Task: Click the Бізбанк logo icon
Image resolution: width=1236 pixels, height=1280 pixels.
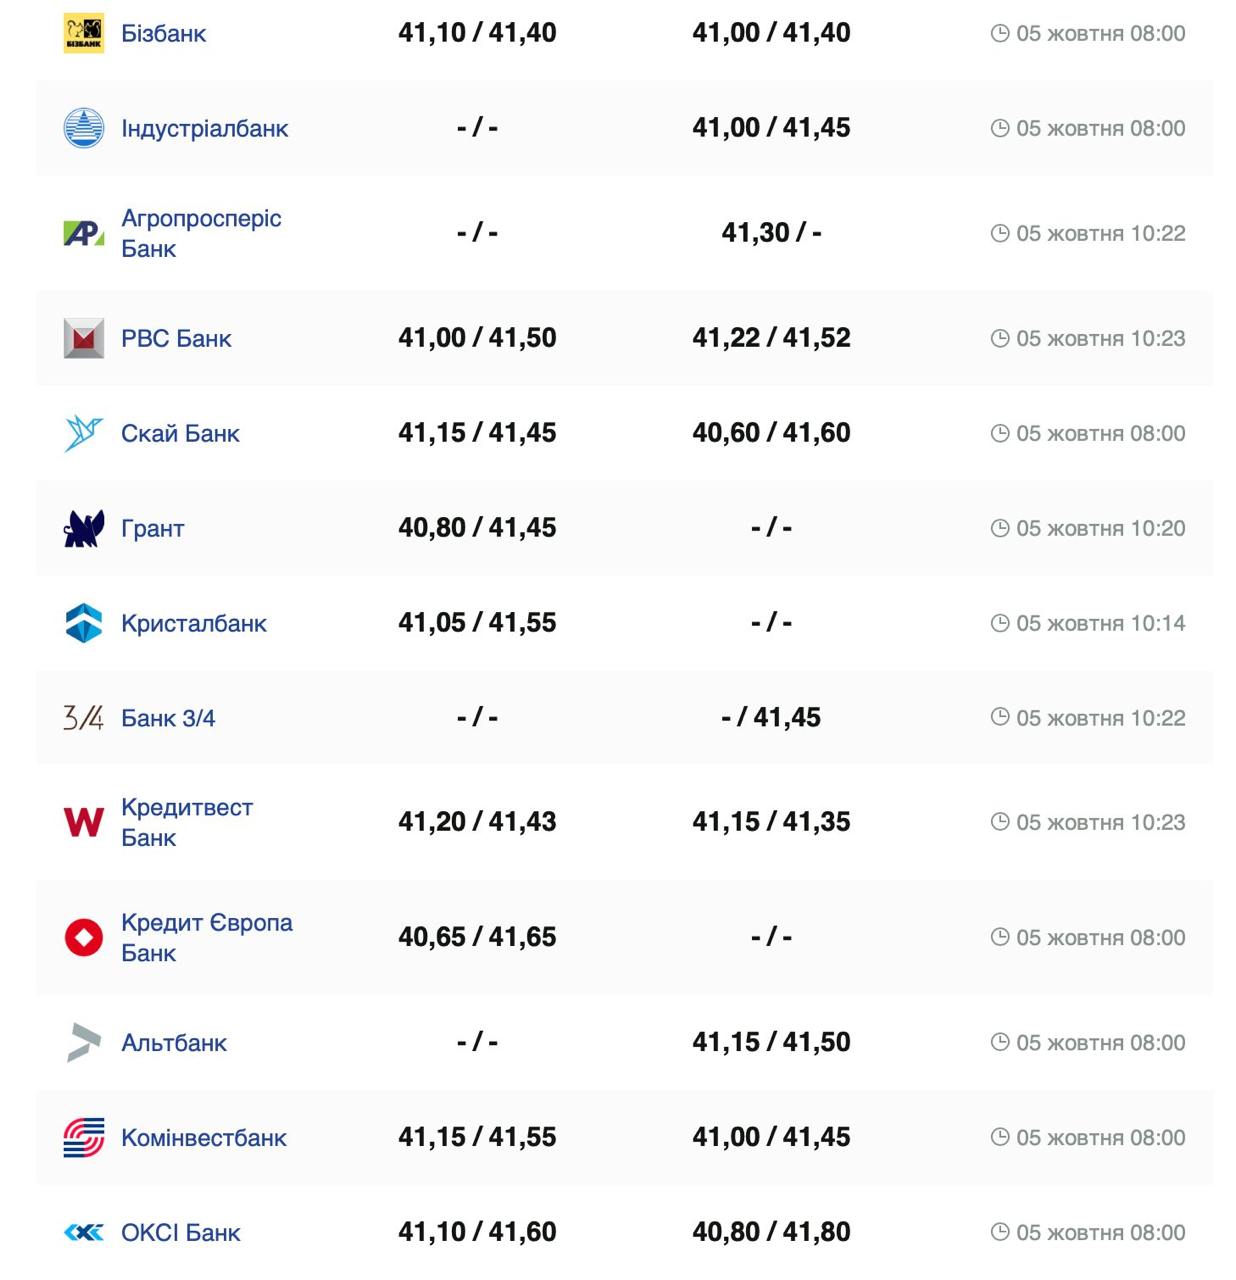Action: pos(83,33)
